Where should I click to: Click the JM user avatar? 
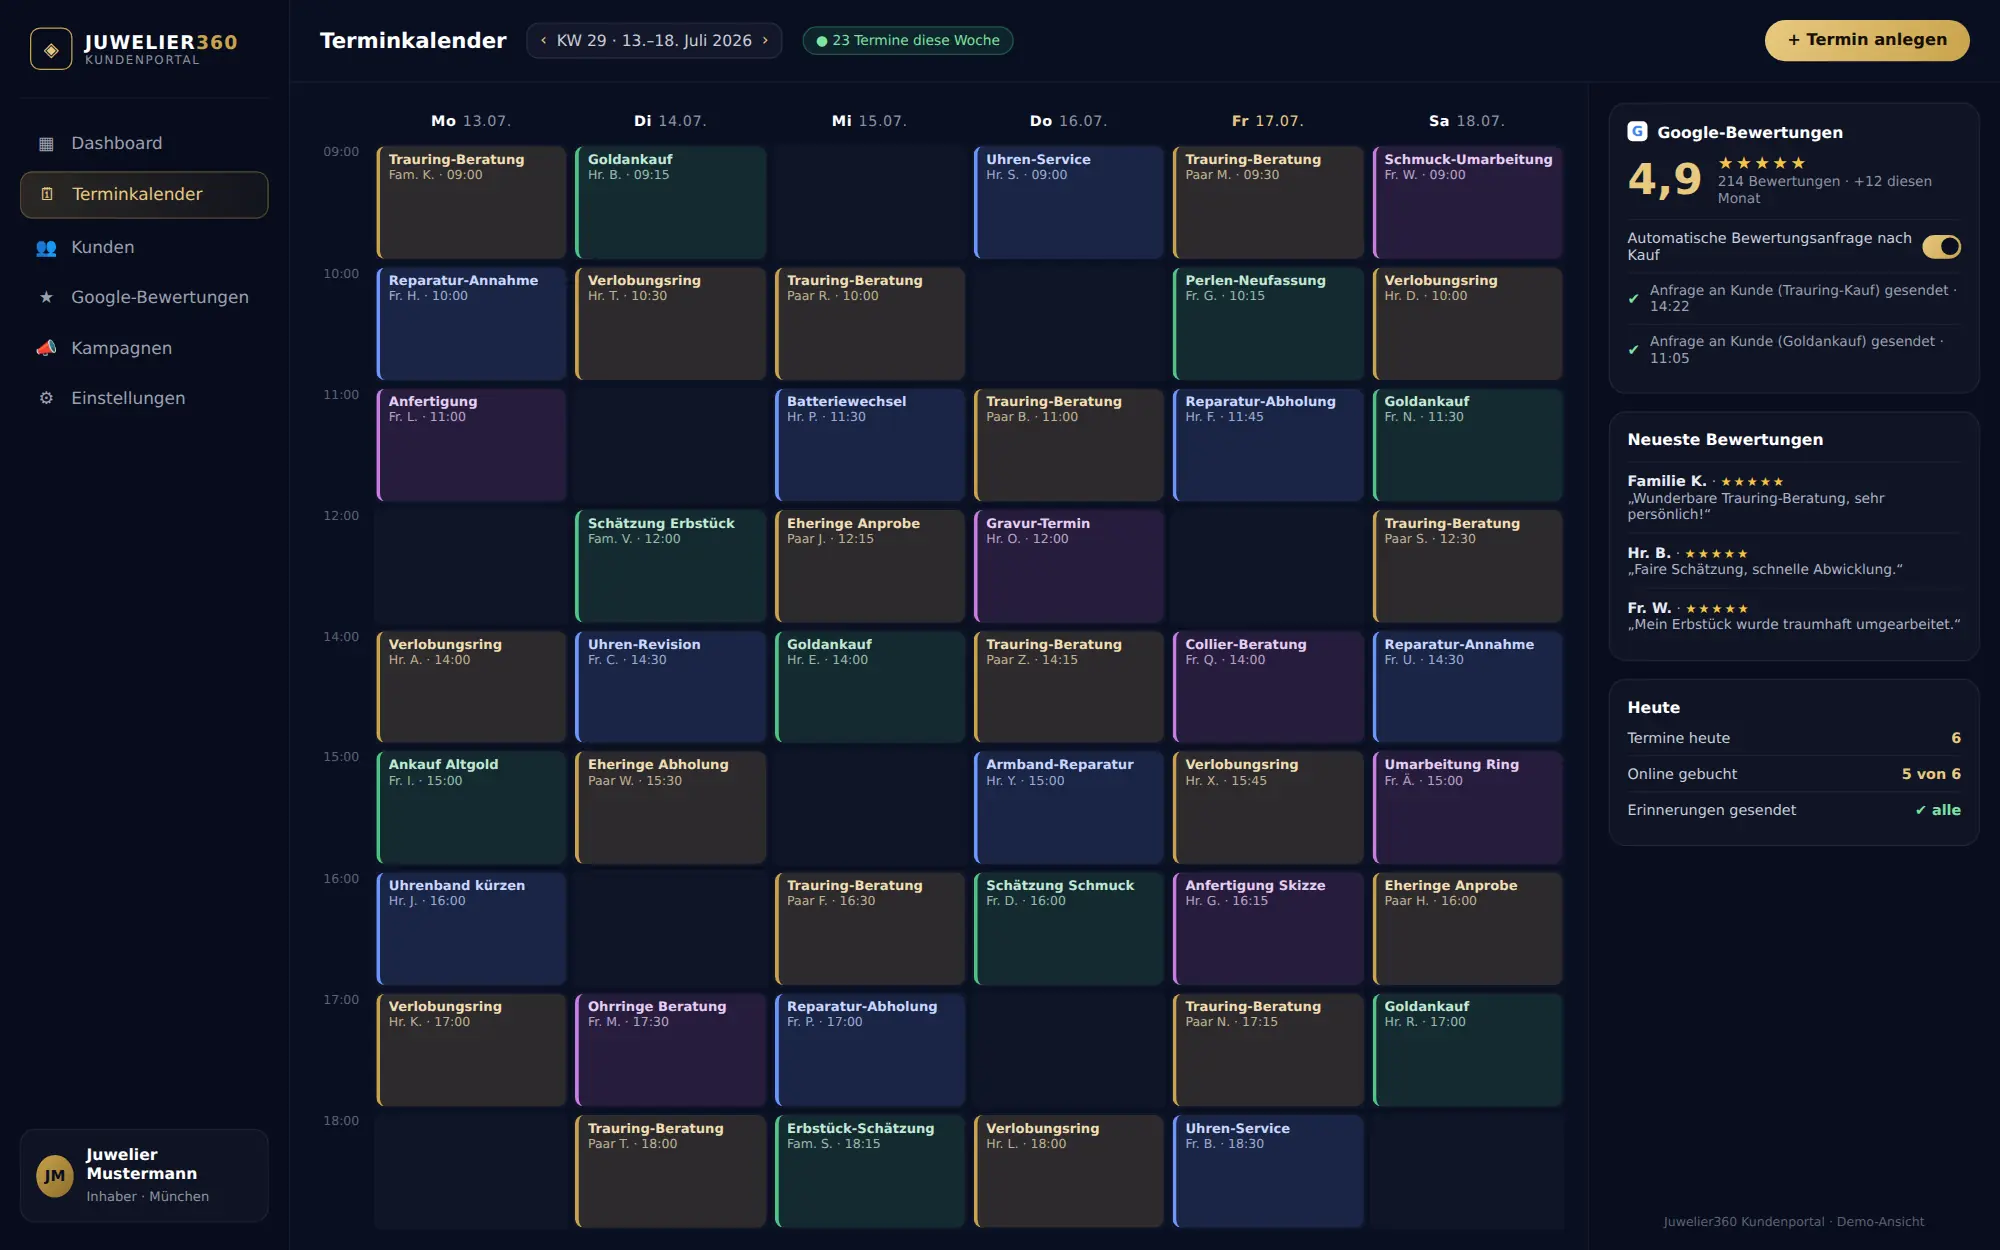point(55,1176)
